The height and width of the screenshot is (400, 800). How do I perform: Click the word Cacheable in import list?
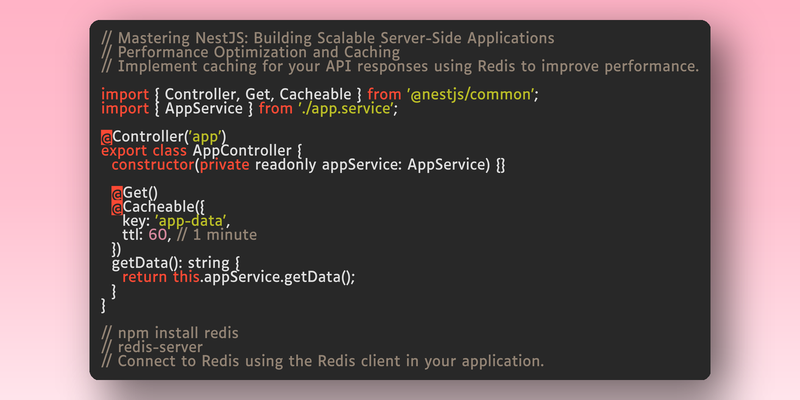(x=315, y=95)
